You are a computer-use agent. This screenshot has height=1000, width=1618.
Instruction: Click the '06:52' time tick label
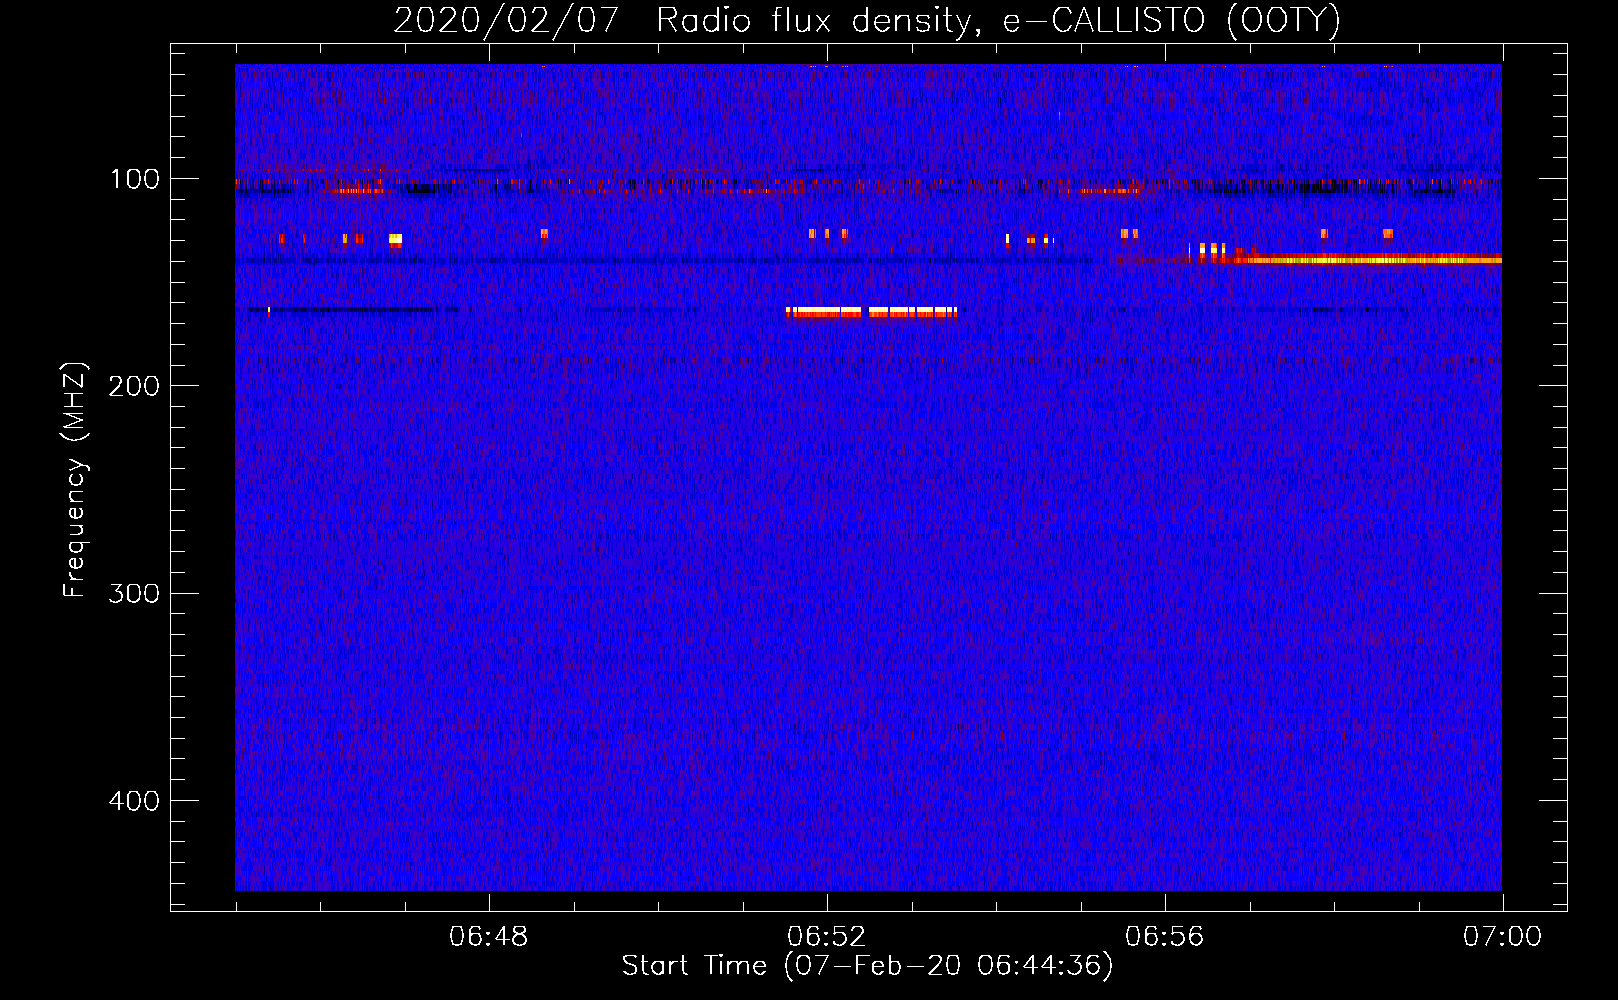(827, 937)
